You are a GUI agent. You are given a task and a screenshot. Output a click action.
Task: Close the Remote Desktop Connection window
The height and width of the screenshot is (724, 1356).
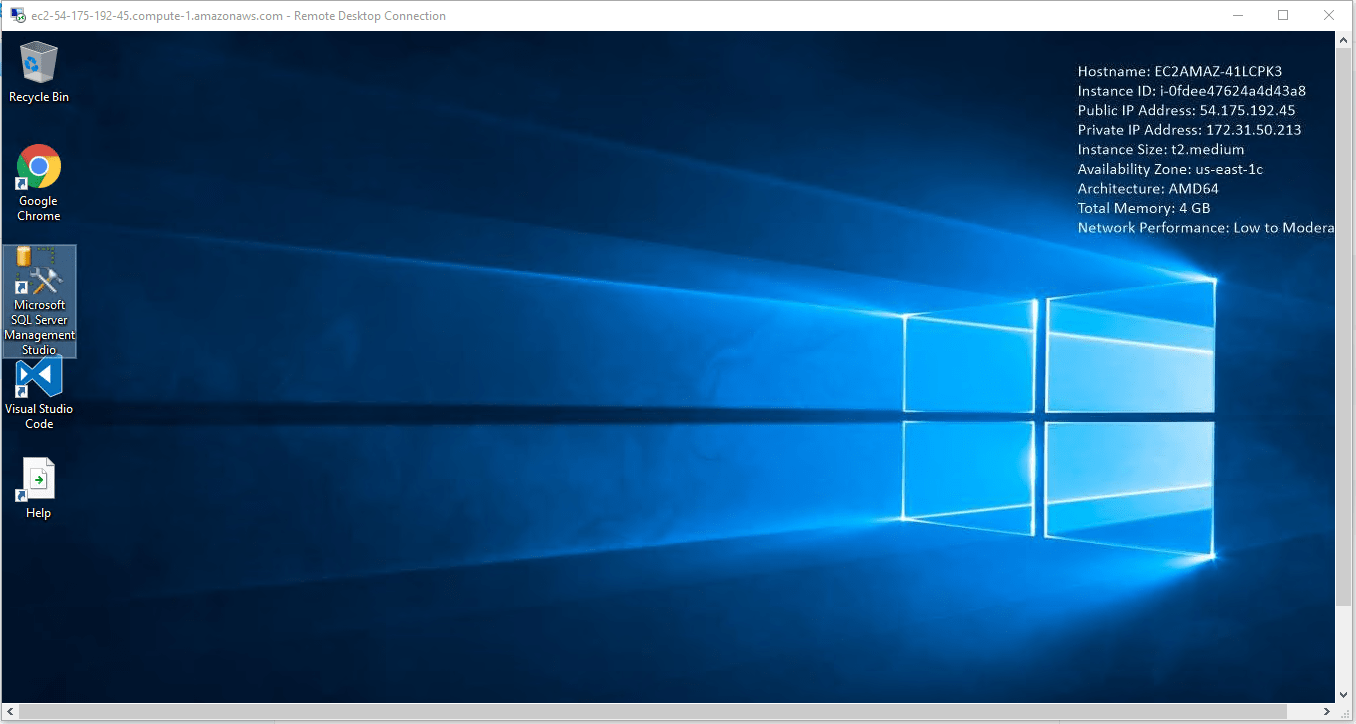tap(1329, 16)
